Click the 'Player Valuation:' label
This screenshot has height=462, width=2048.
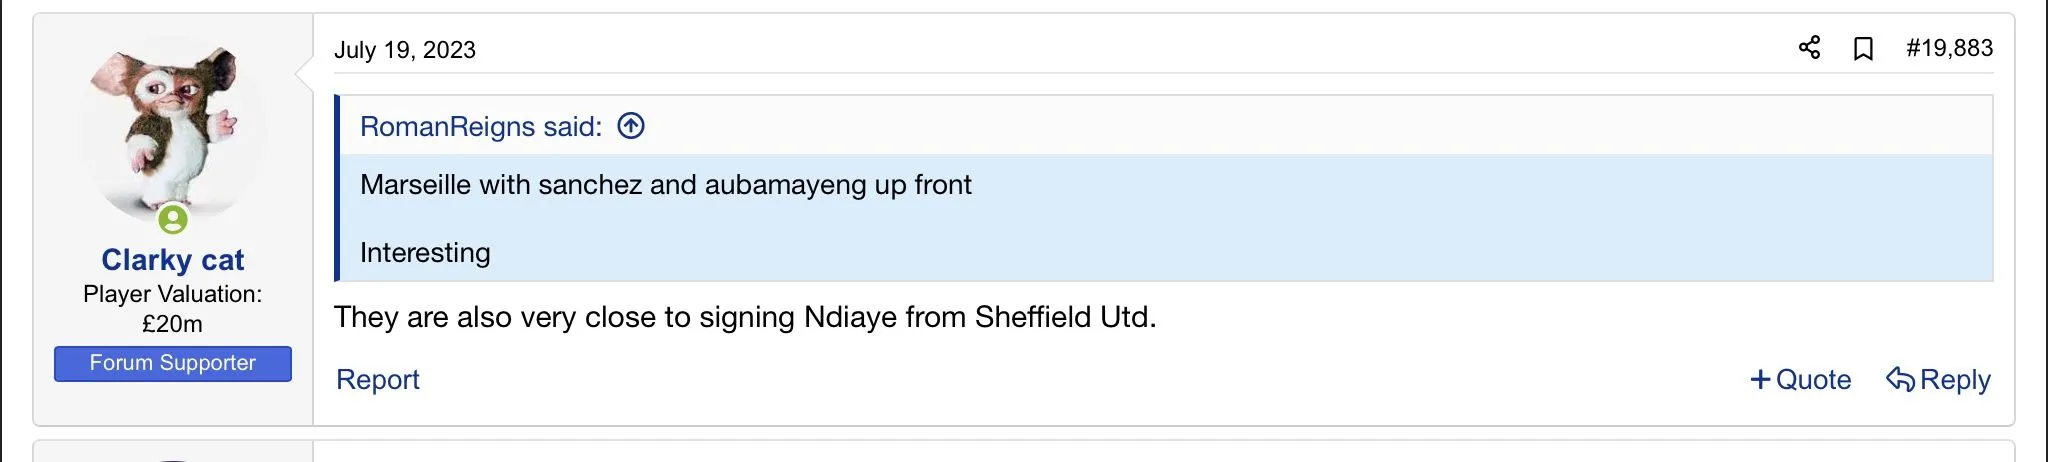coord(172,294)
